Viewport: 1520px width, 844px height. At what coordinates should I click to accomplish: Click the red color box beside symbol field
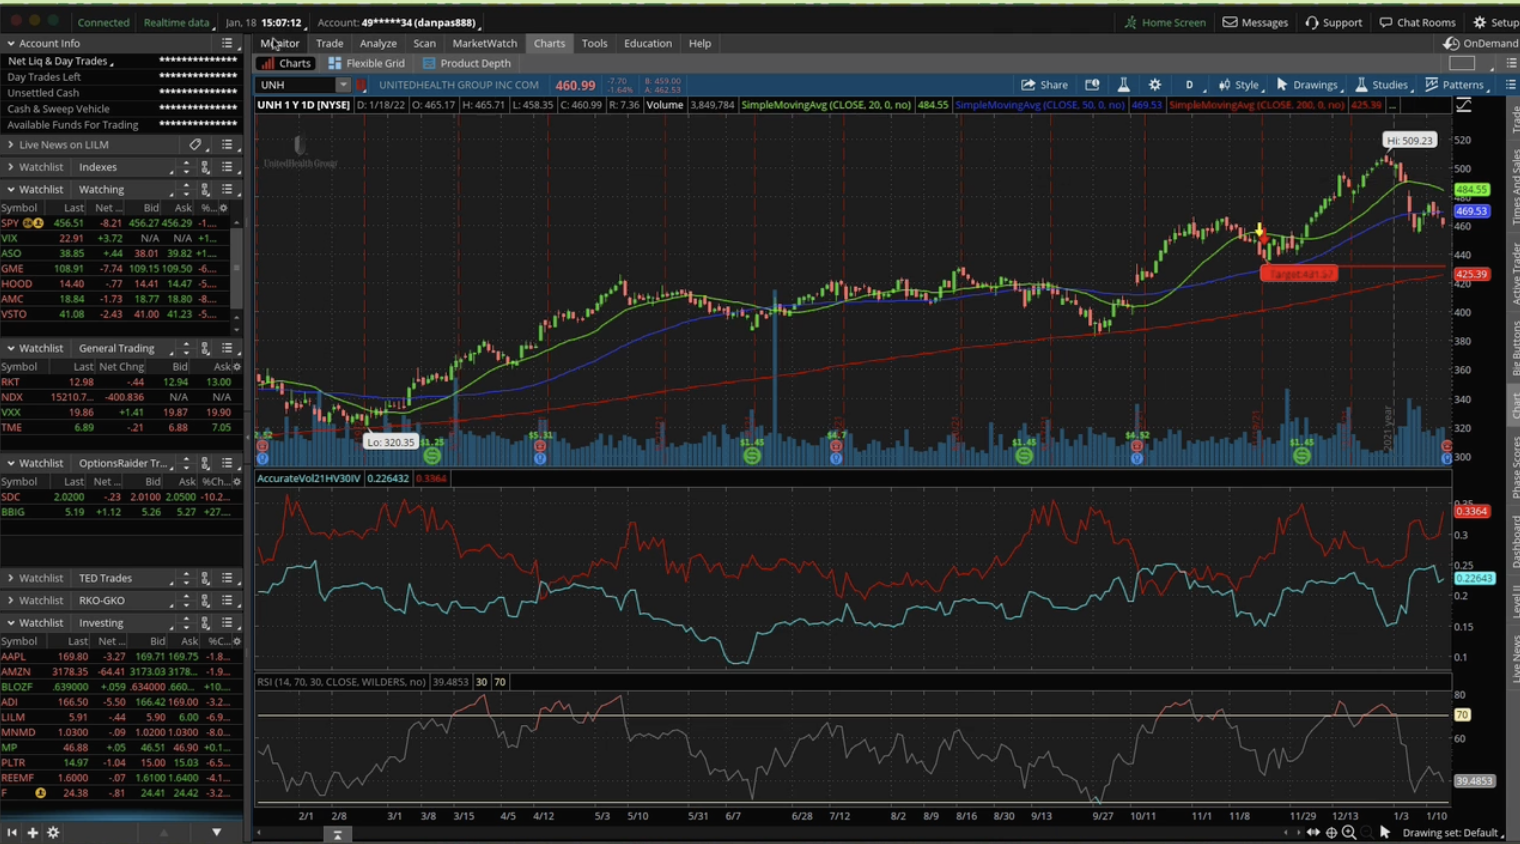(361, 85)
